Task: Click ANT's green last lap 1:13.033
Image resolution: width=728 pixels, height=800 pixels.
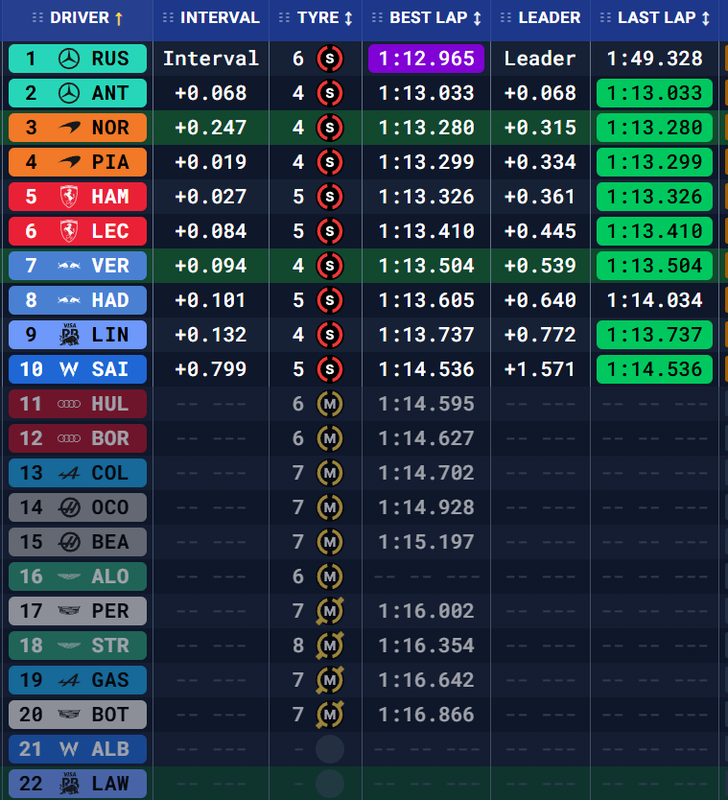Action: point(655,93)
